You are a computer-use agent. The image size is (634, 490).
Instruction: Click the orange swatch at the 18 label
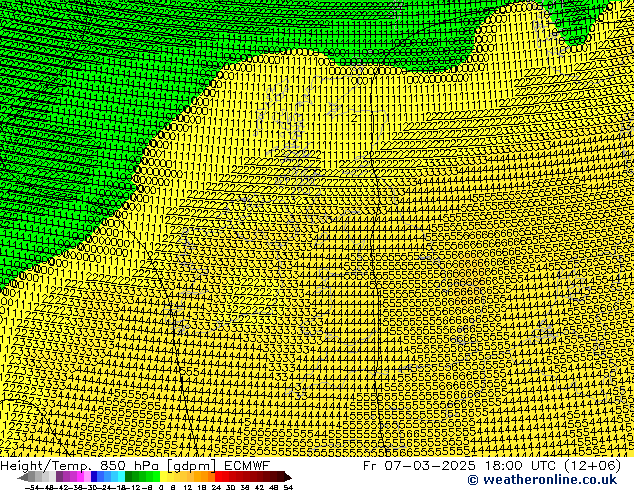(205, 476)
